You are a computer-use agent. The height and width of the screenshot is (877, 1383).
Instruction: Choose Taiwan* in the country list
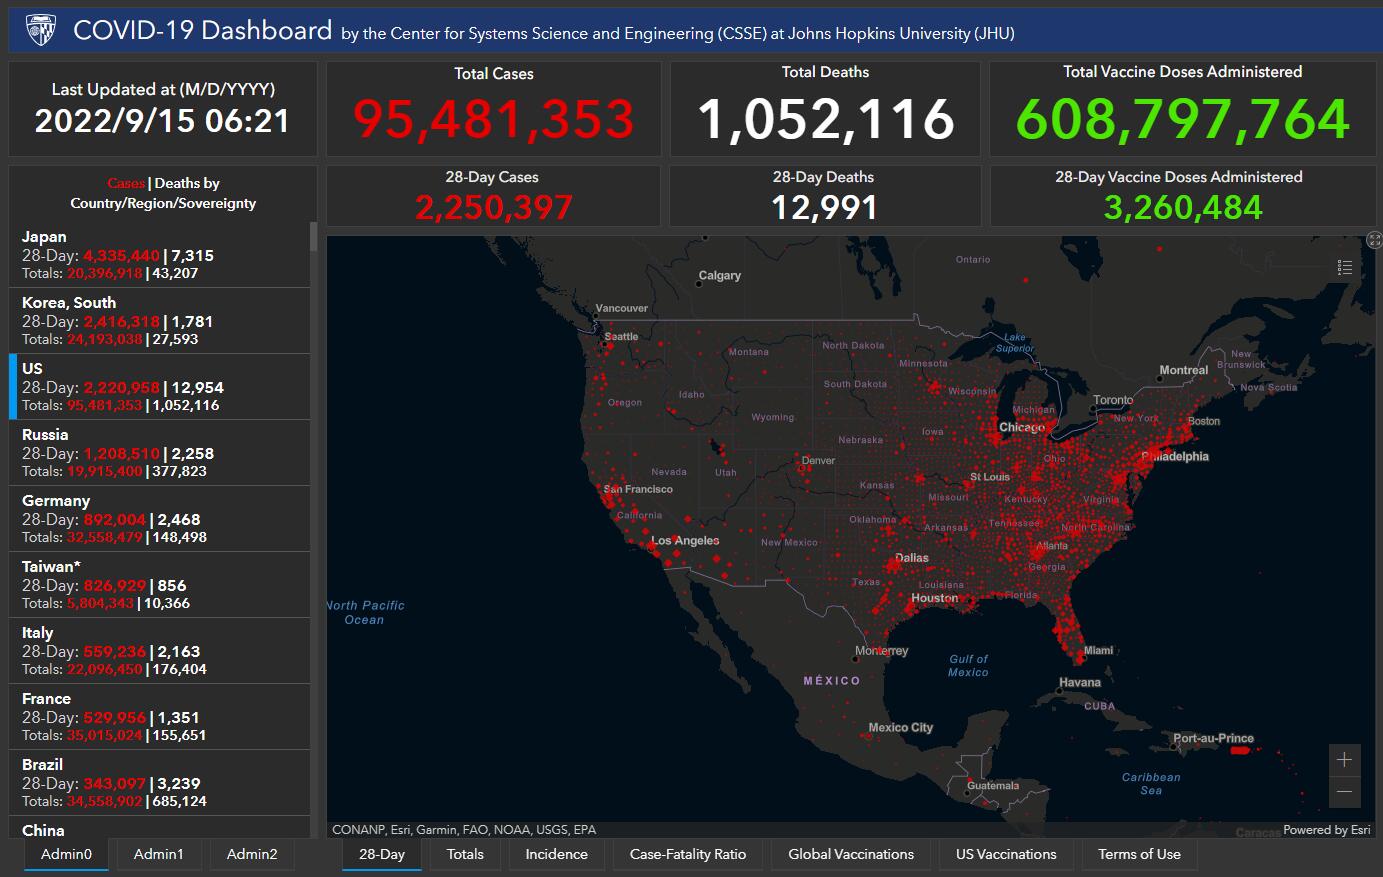pyautogui.click(x=160, y=585)
